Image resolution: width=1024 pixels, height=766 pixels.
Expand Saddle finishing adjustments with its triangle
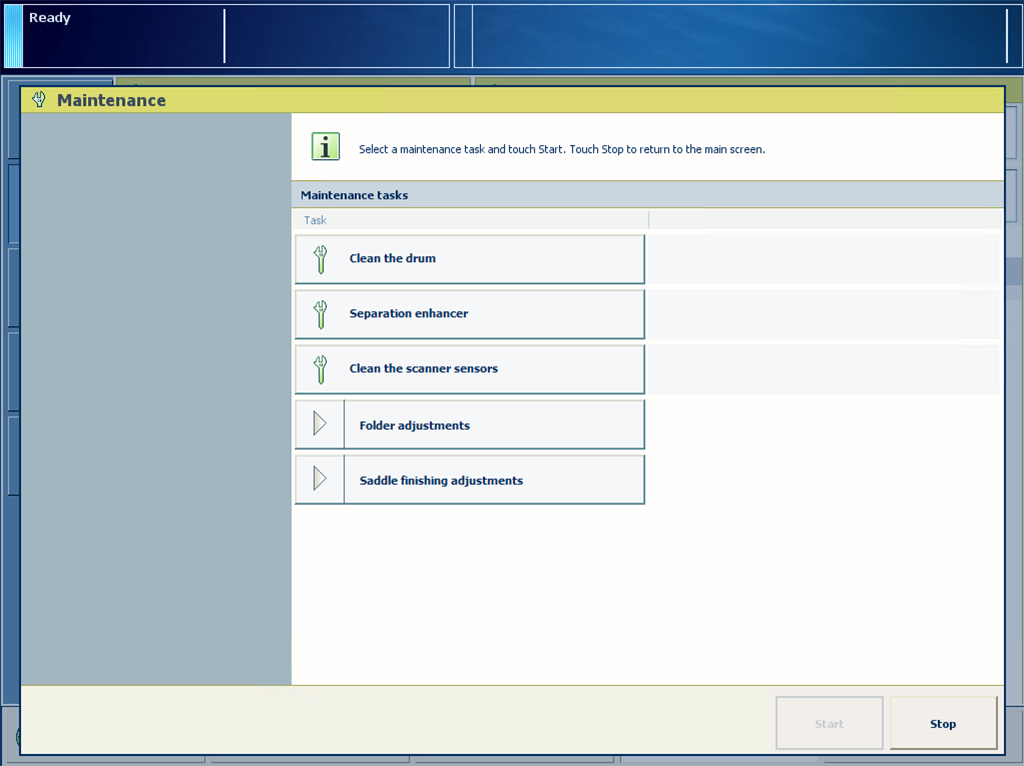click(x=320, y=479)
